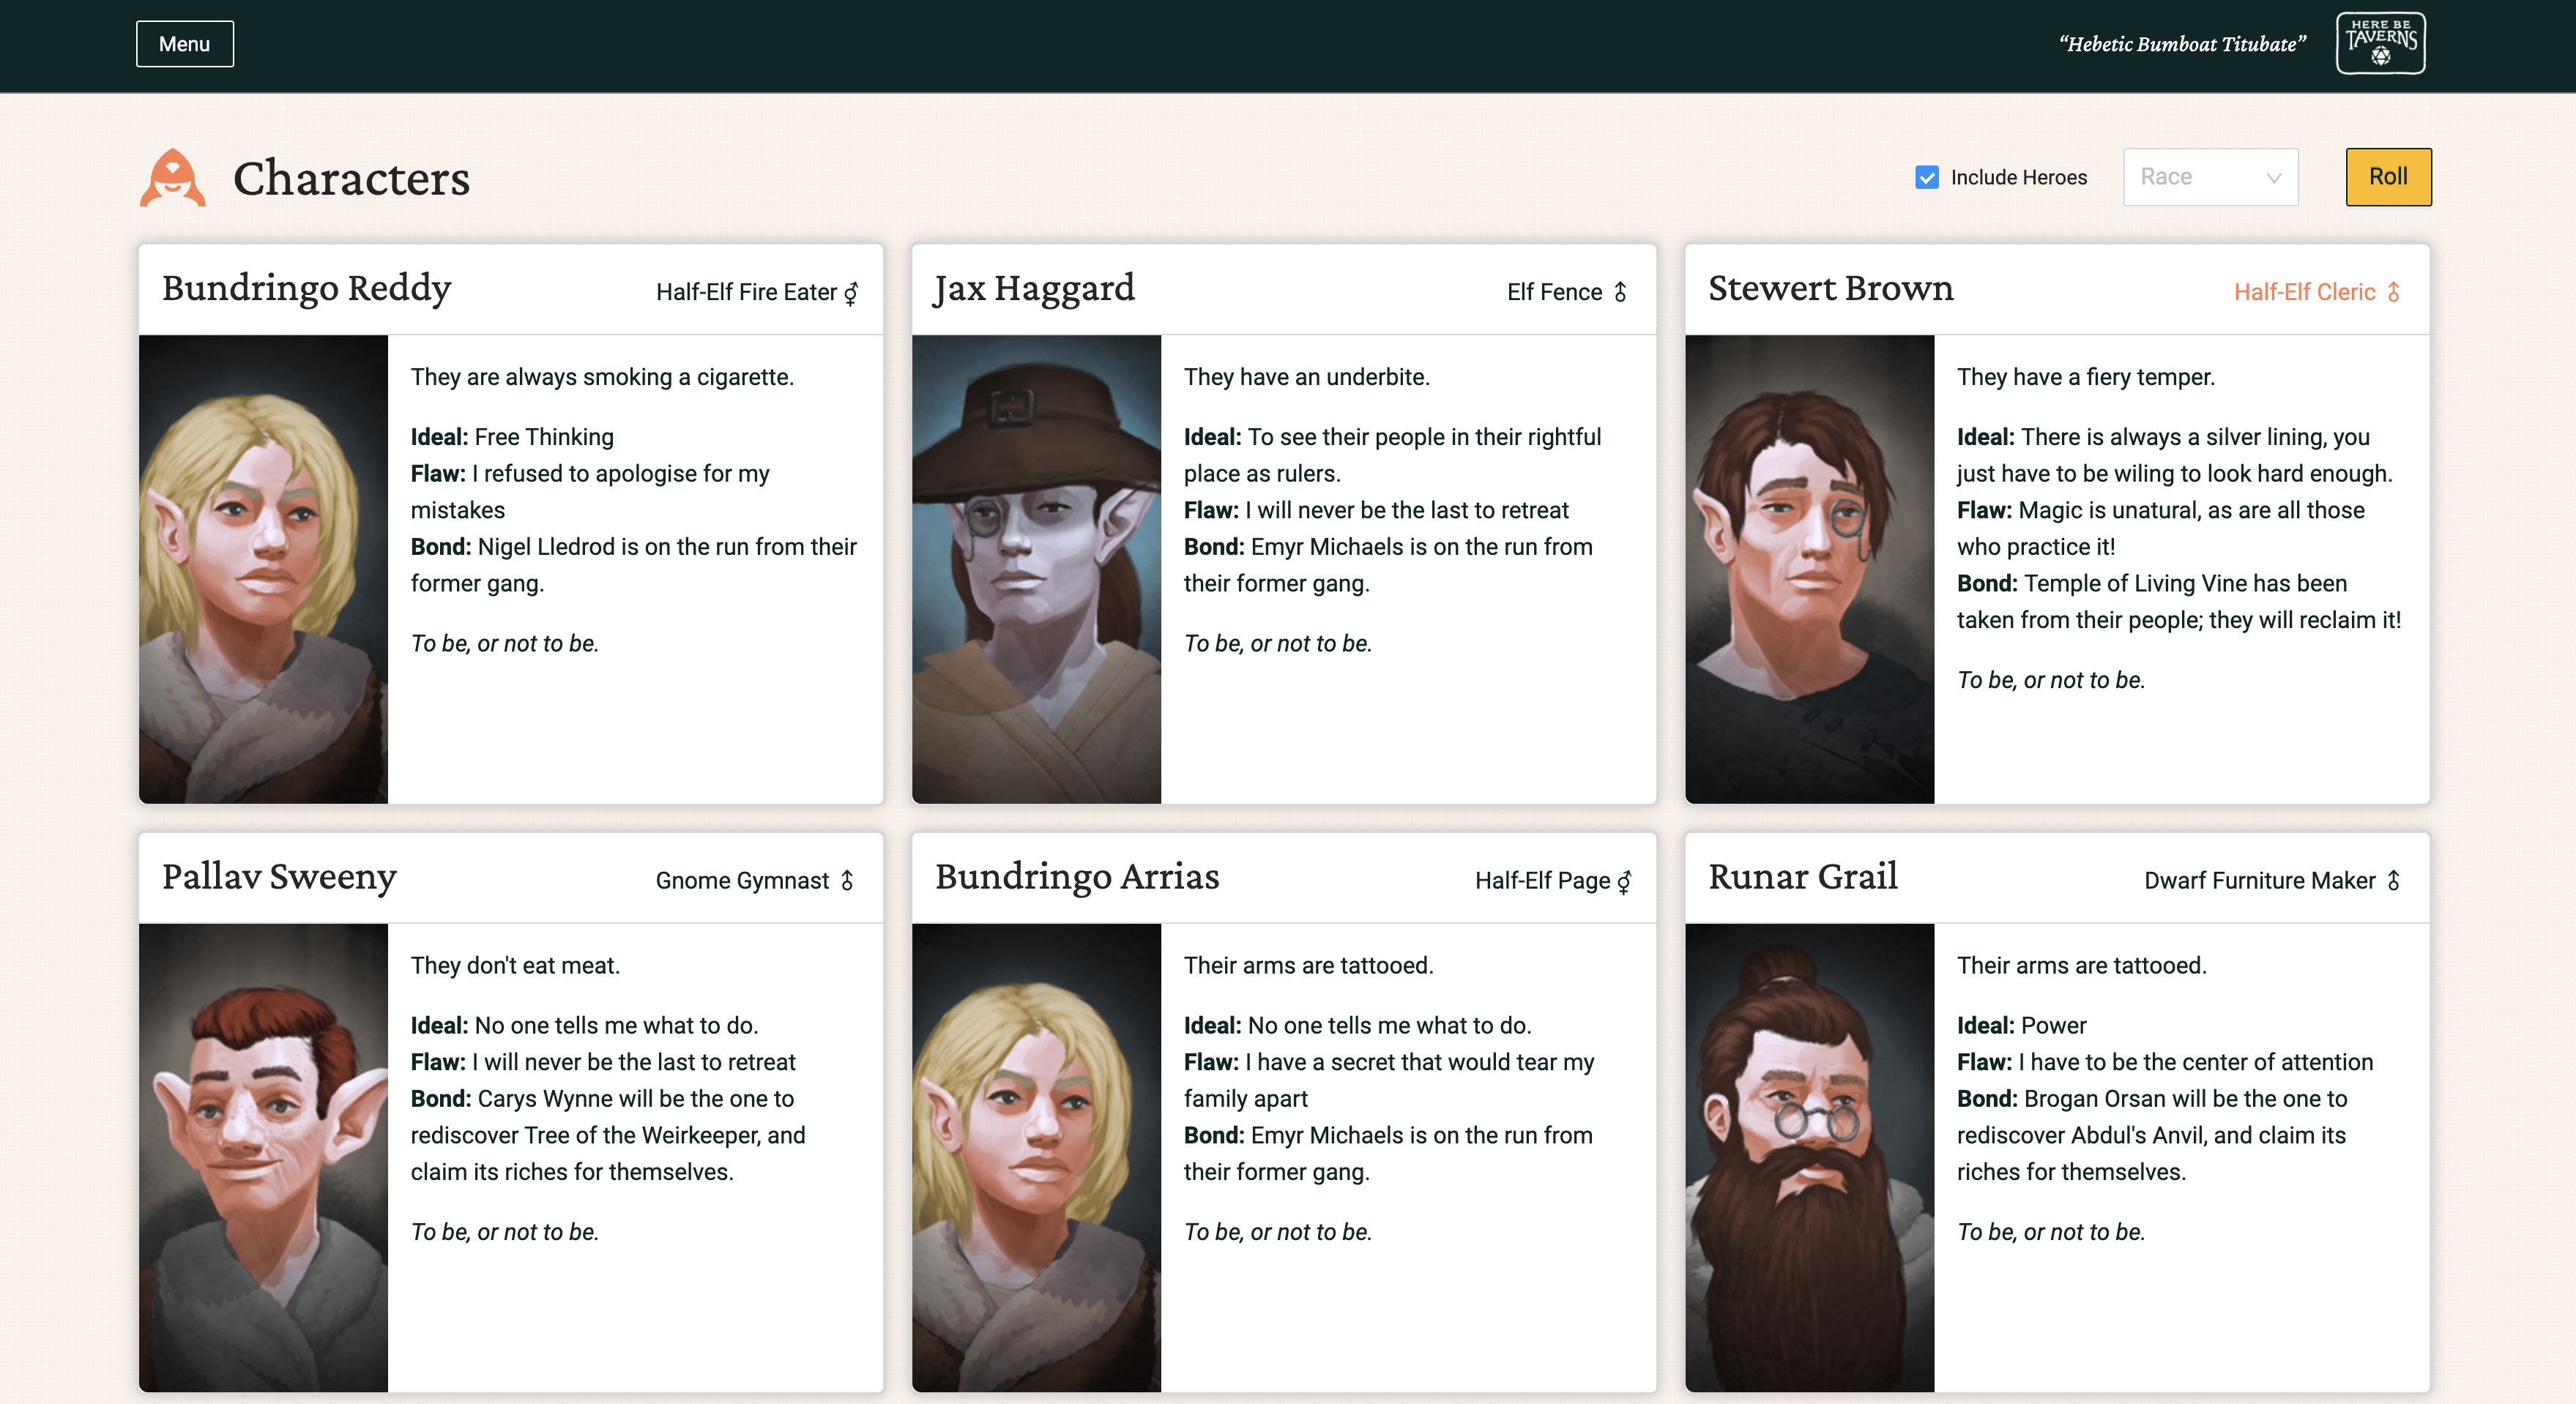
Task: Click the orange Characters hooded figure icon
Action: tap(172, 178)
